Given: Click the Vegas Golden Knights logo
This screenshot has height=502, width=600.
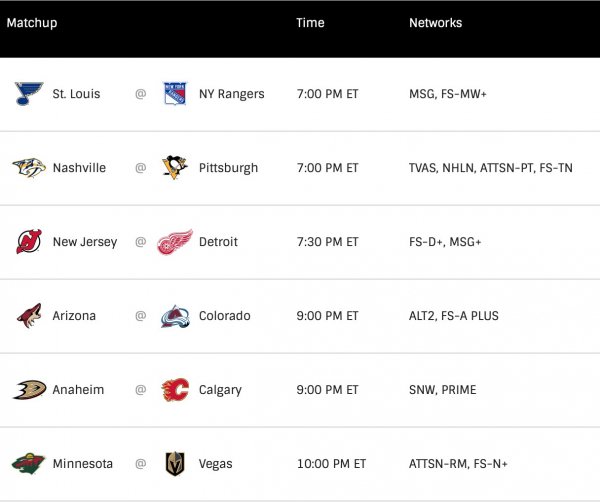Looking at the screenshot, I should click(x=175, y=464).
